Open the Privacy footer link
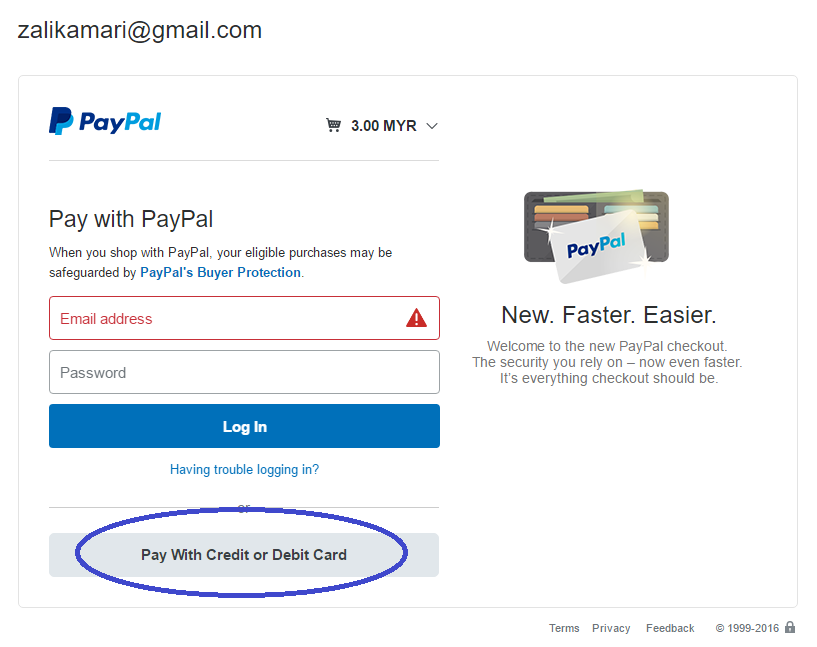 click(611, 628)
